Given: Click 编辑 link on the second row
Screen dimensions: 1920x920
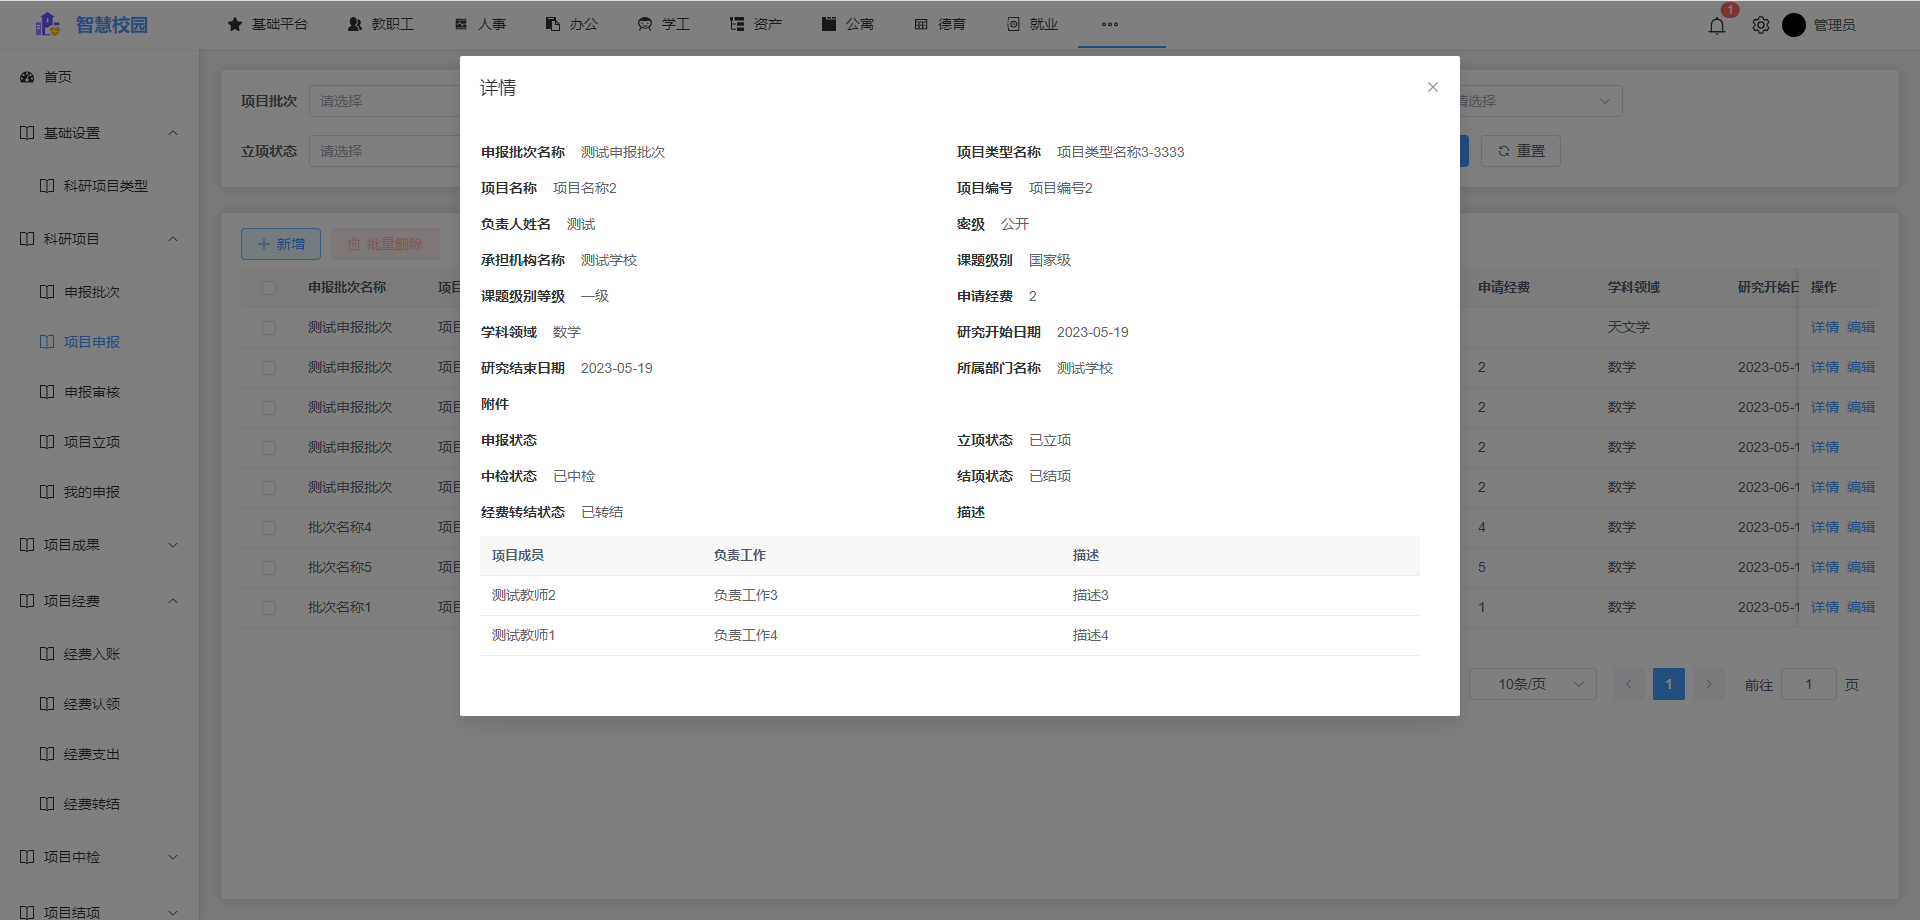Looking at the screenshot, I should pos(1862,367).
